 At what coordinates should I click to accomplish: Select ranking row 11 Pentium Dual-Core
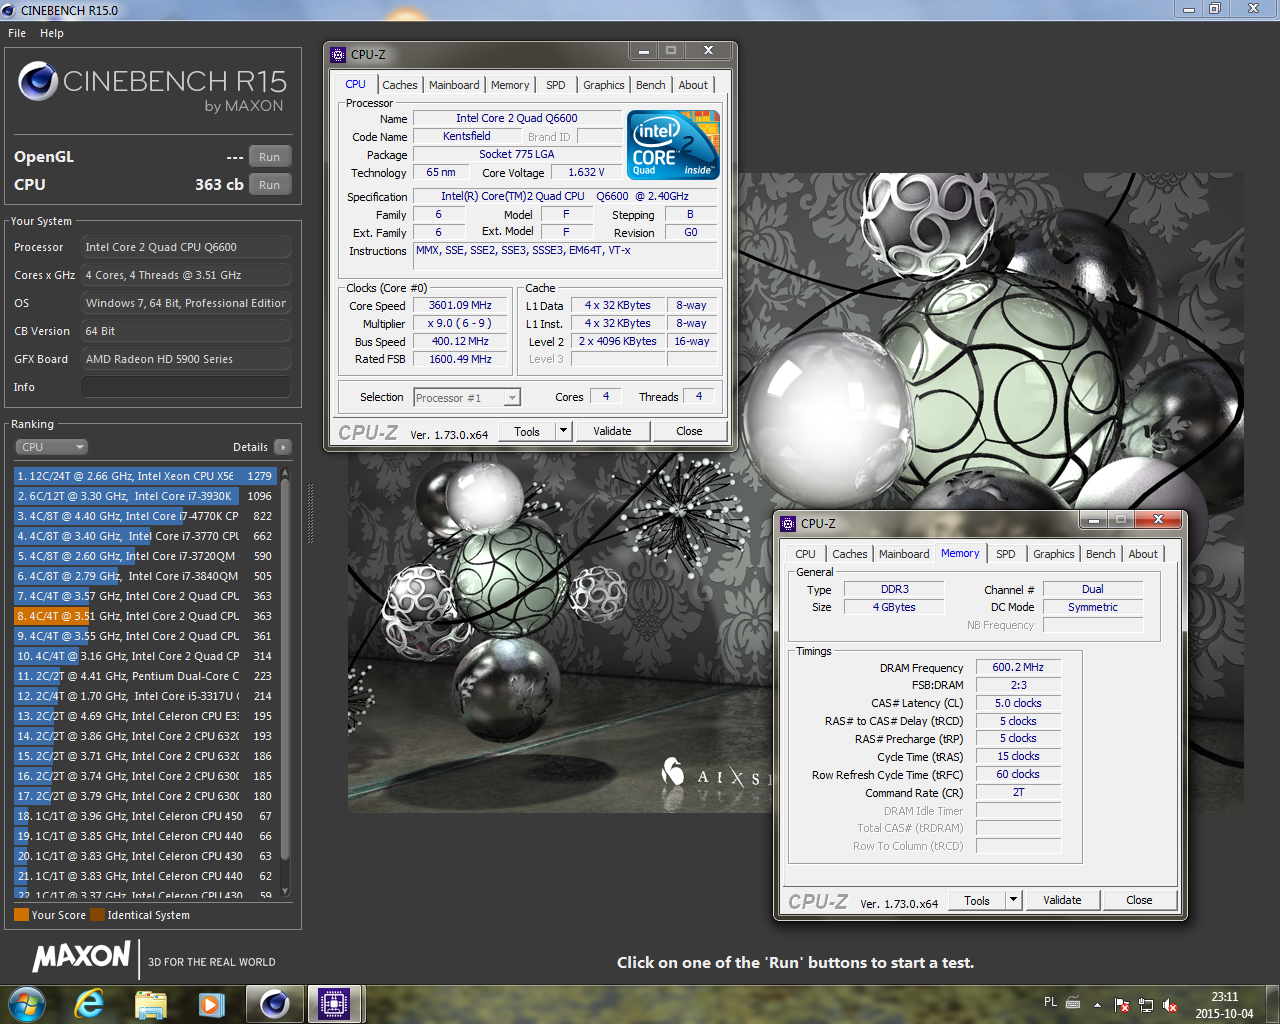click(145, 676)
